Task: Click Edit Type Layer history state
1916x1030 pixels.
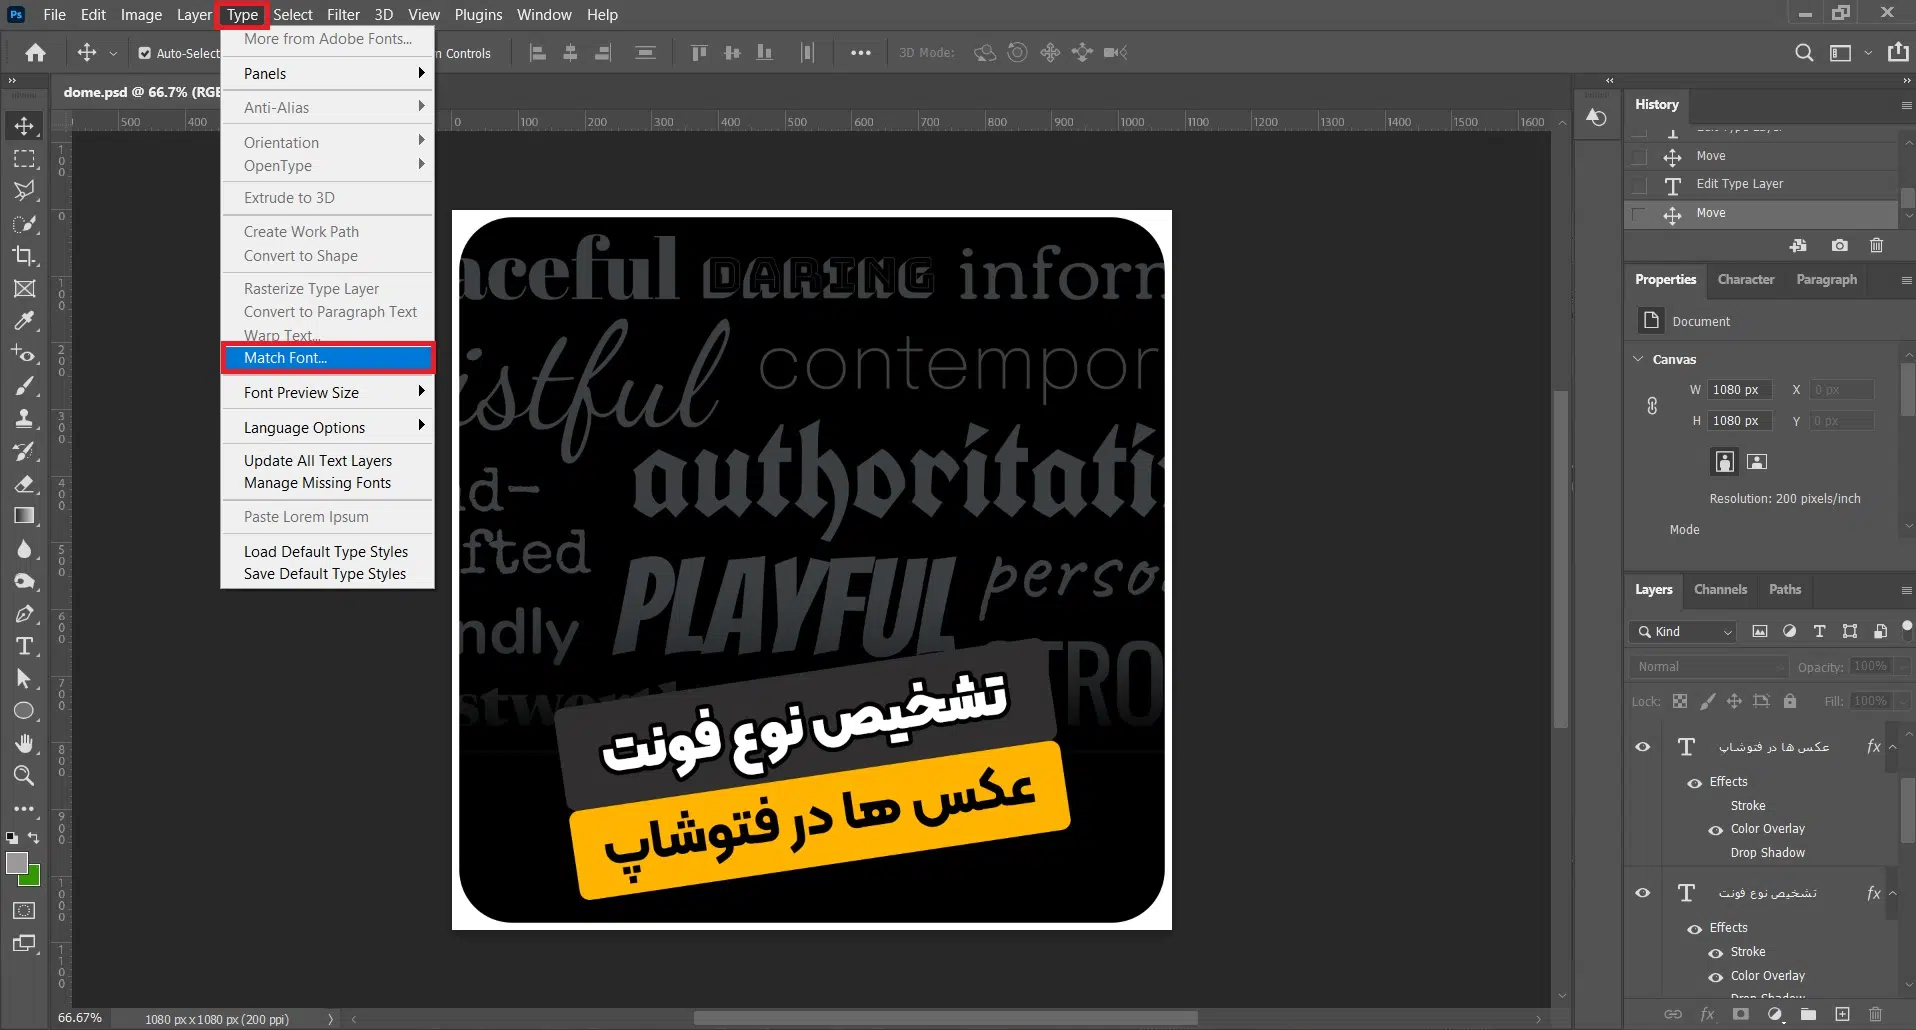Action: pyautogui.click(x=1739, y=184)
